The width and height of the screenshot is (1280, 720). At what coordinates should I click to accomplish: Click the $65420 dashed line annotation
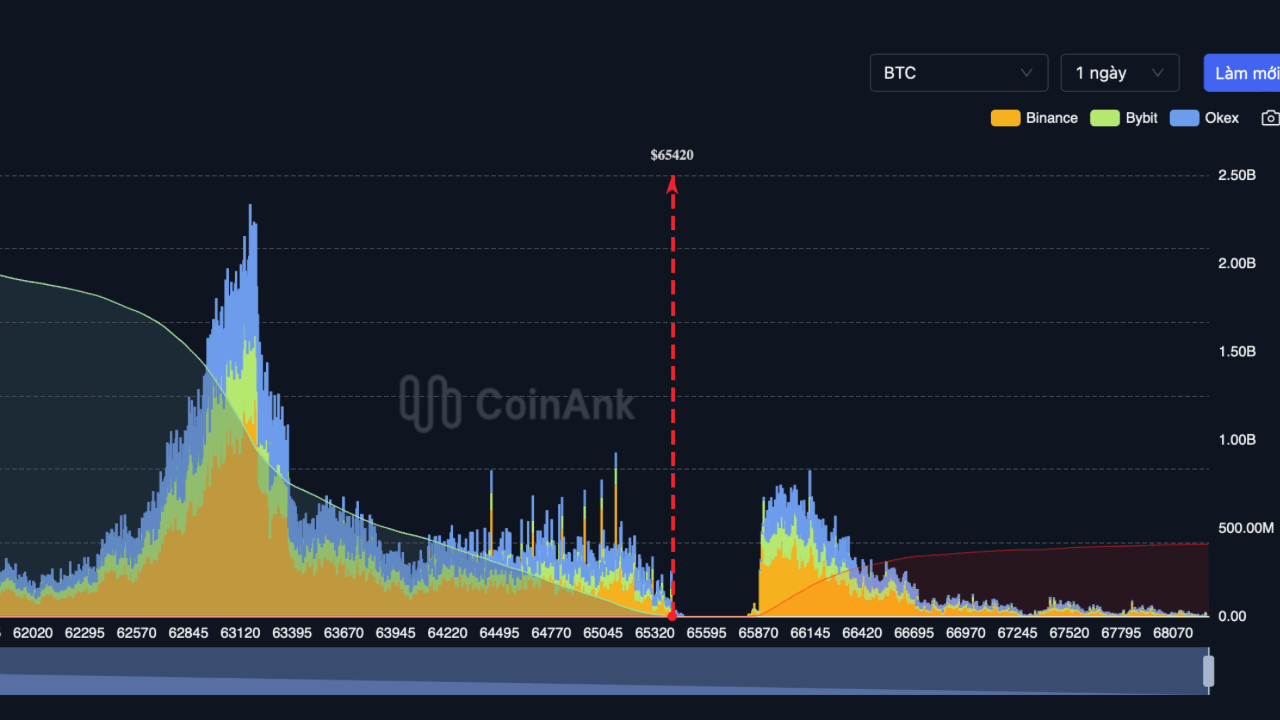pos(672,400)
